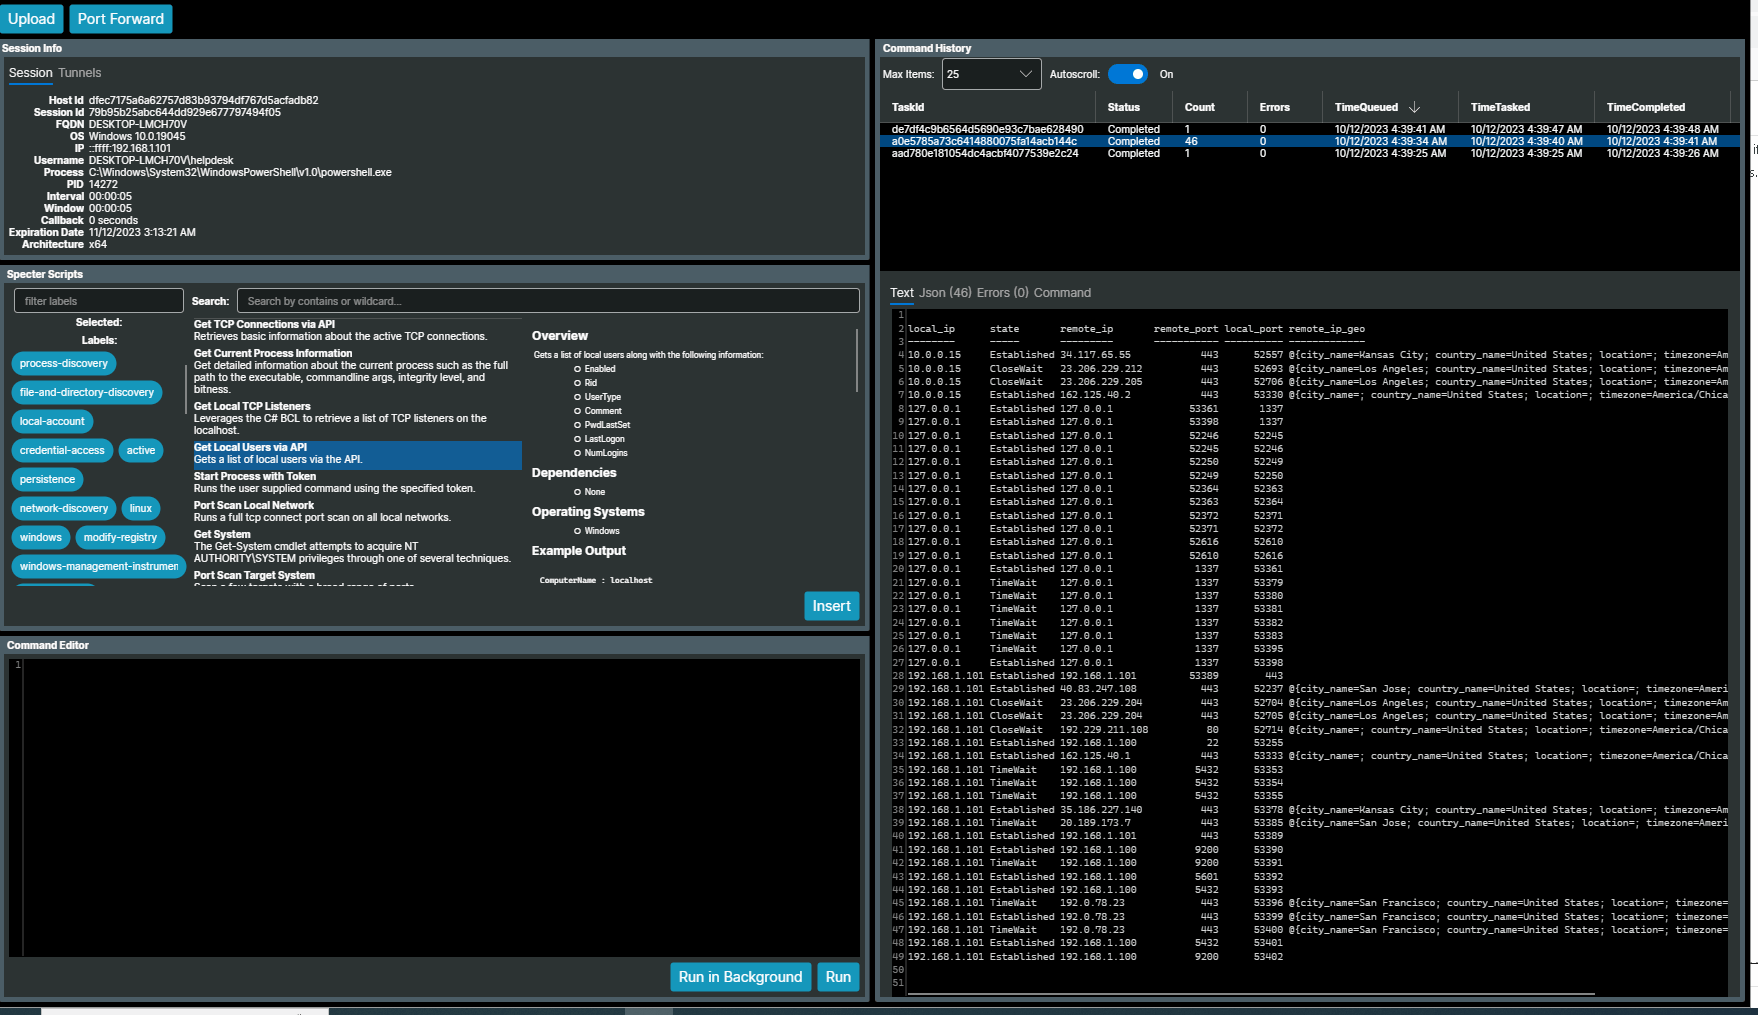This screenshot has width=1758, height=1015.
Task: Select task row de7df4c9b6564d5690e93c7bae628490
Action: (x=1310, y=129)
